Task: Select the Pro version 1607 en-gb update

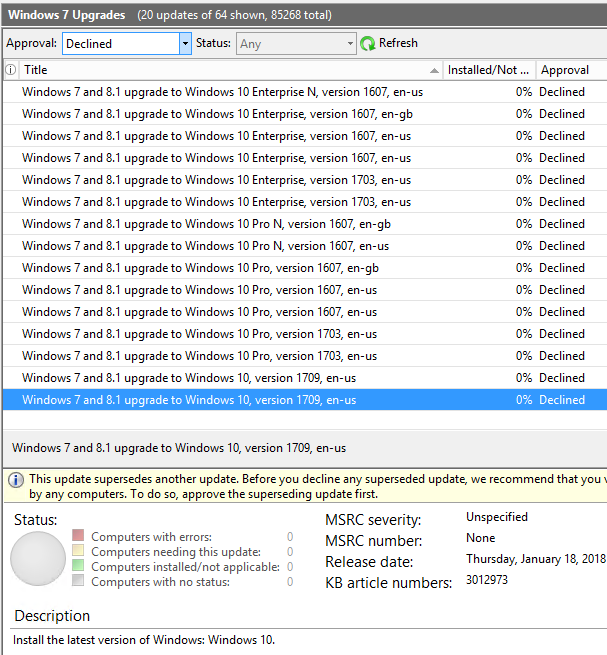Action: pyautogui.click(x=200, y=268)
